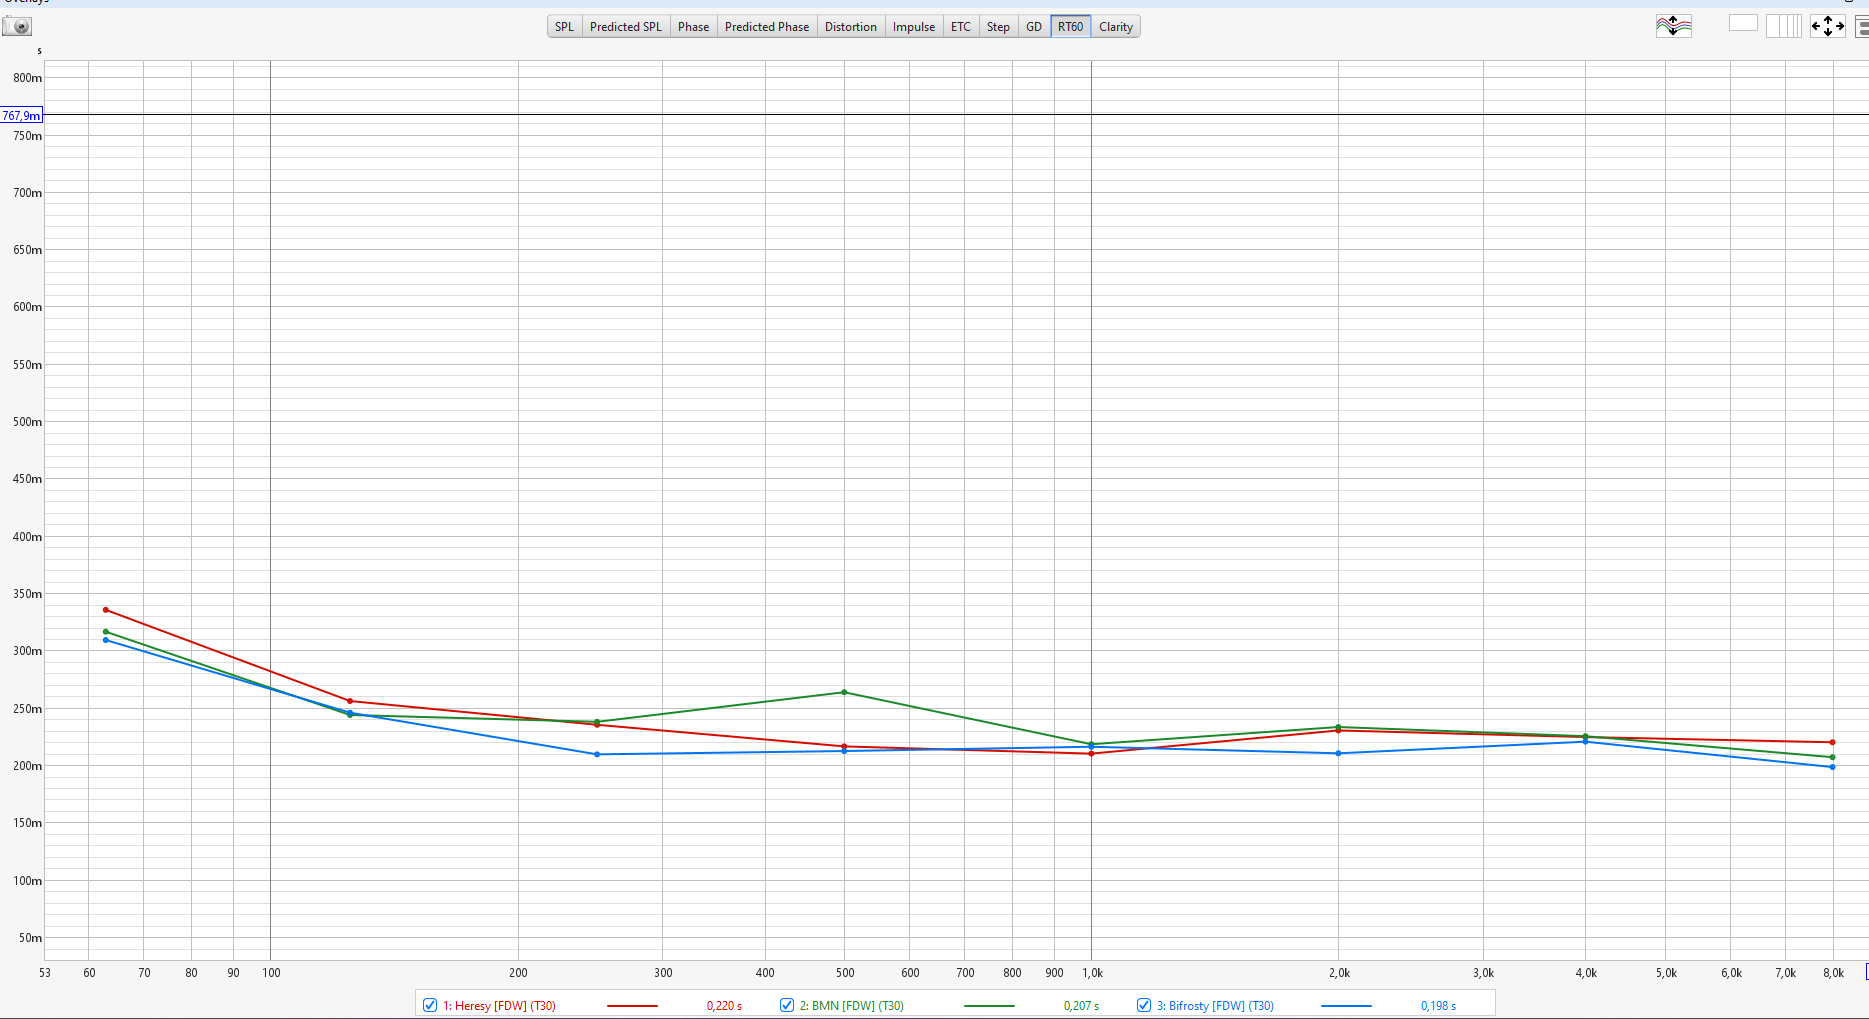Image resolution: width=1869 pixels, height=1019 pixels.
Task: Go to the Predicted Phase tab
Action: [767, 27]
